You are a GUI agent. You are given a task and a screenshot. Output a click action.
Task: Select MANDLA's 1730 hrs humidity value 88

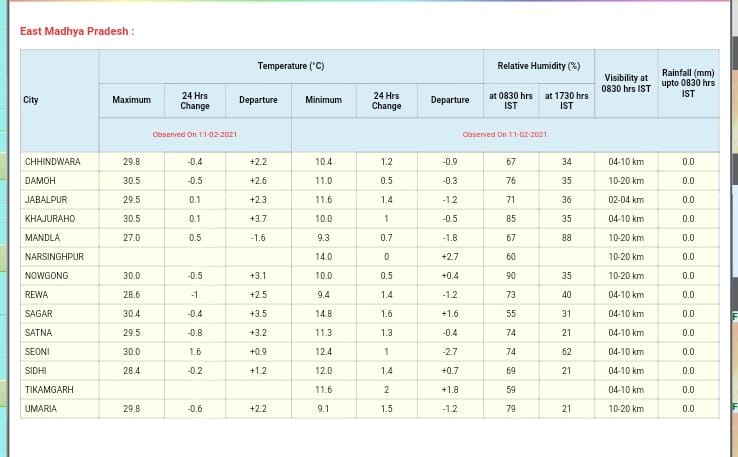566,238
